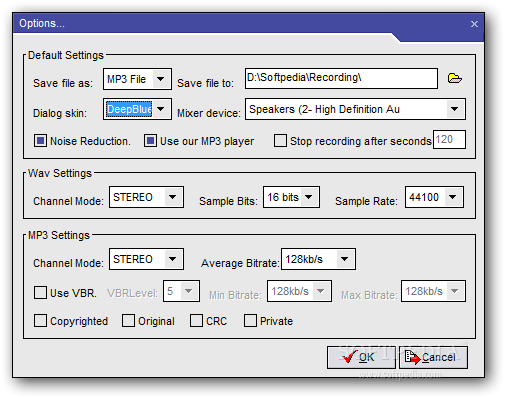Click the seconds field showing 120

tap(449, 139)
